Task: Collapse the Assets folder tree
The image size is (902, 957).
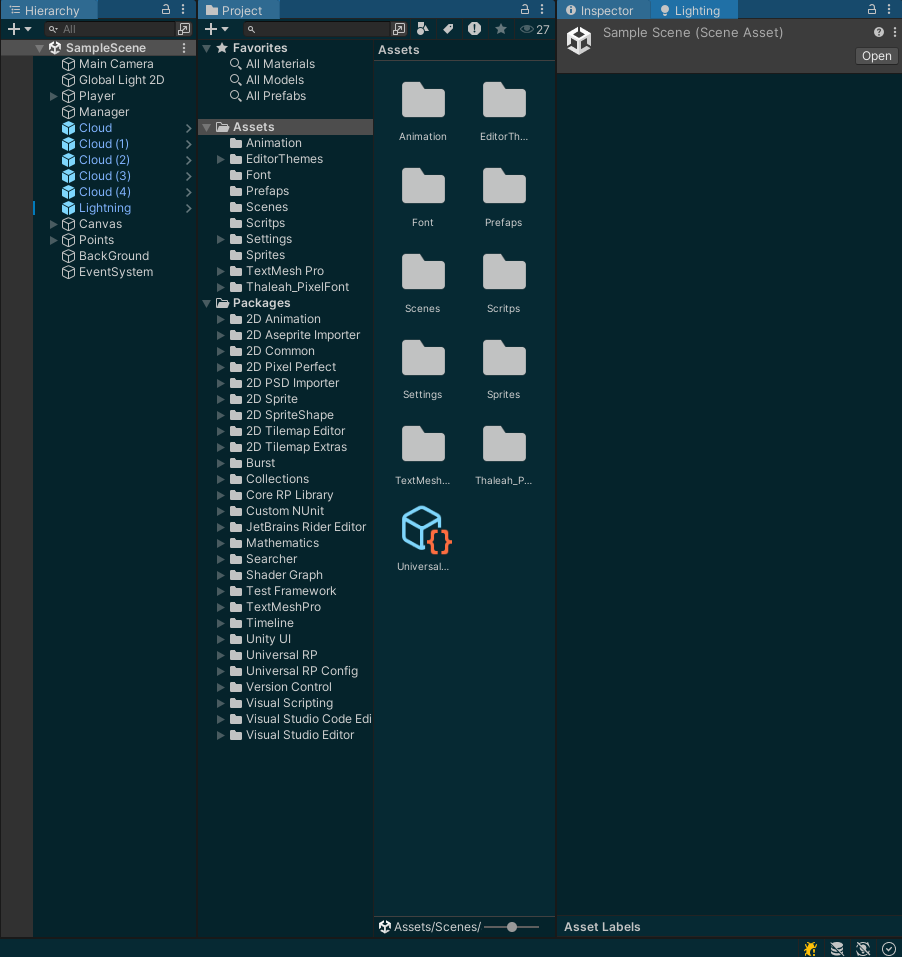Action: click(x=207, y=127)
